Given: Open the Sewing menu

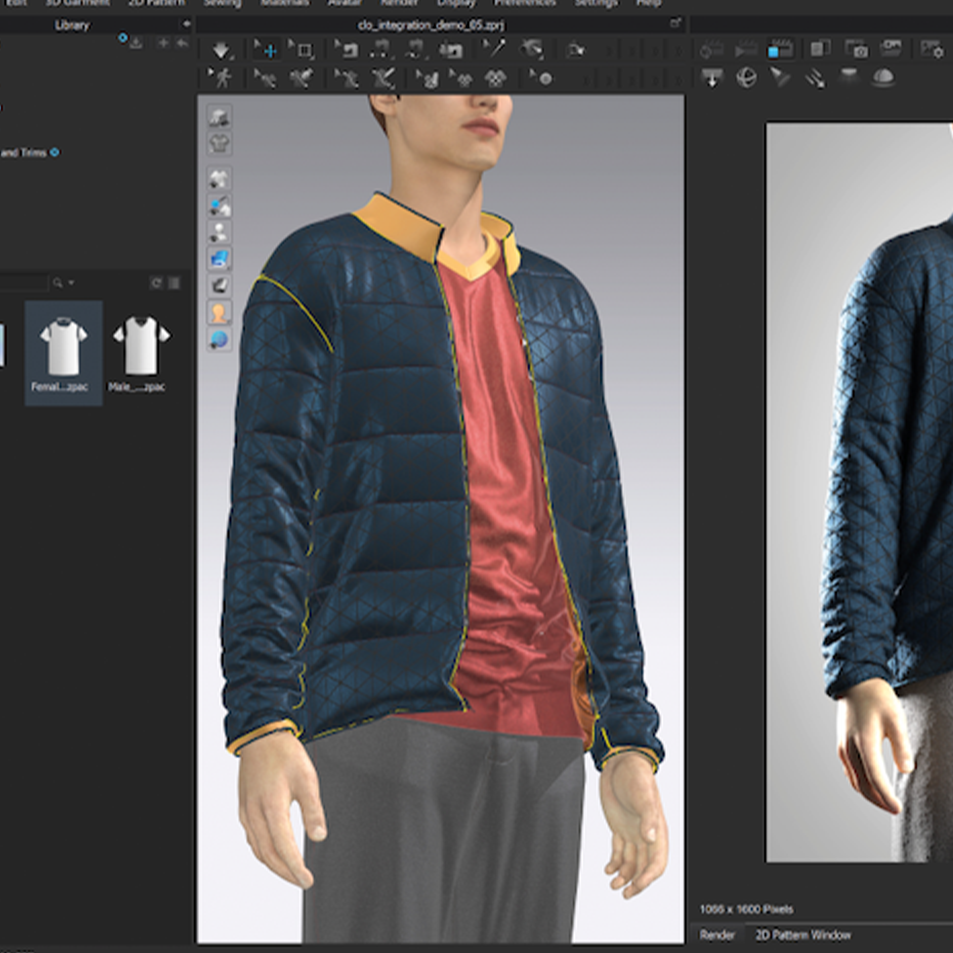Looking at the screenshot, I should [222, 3].
